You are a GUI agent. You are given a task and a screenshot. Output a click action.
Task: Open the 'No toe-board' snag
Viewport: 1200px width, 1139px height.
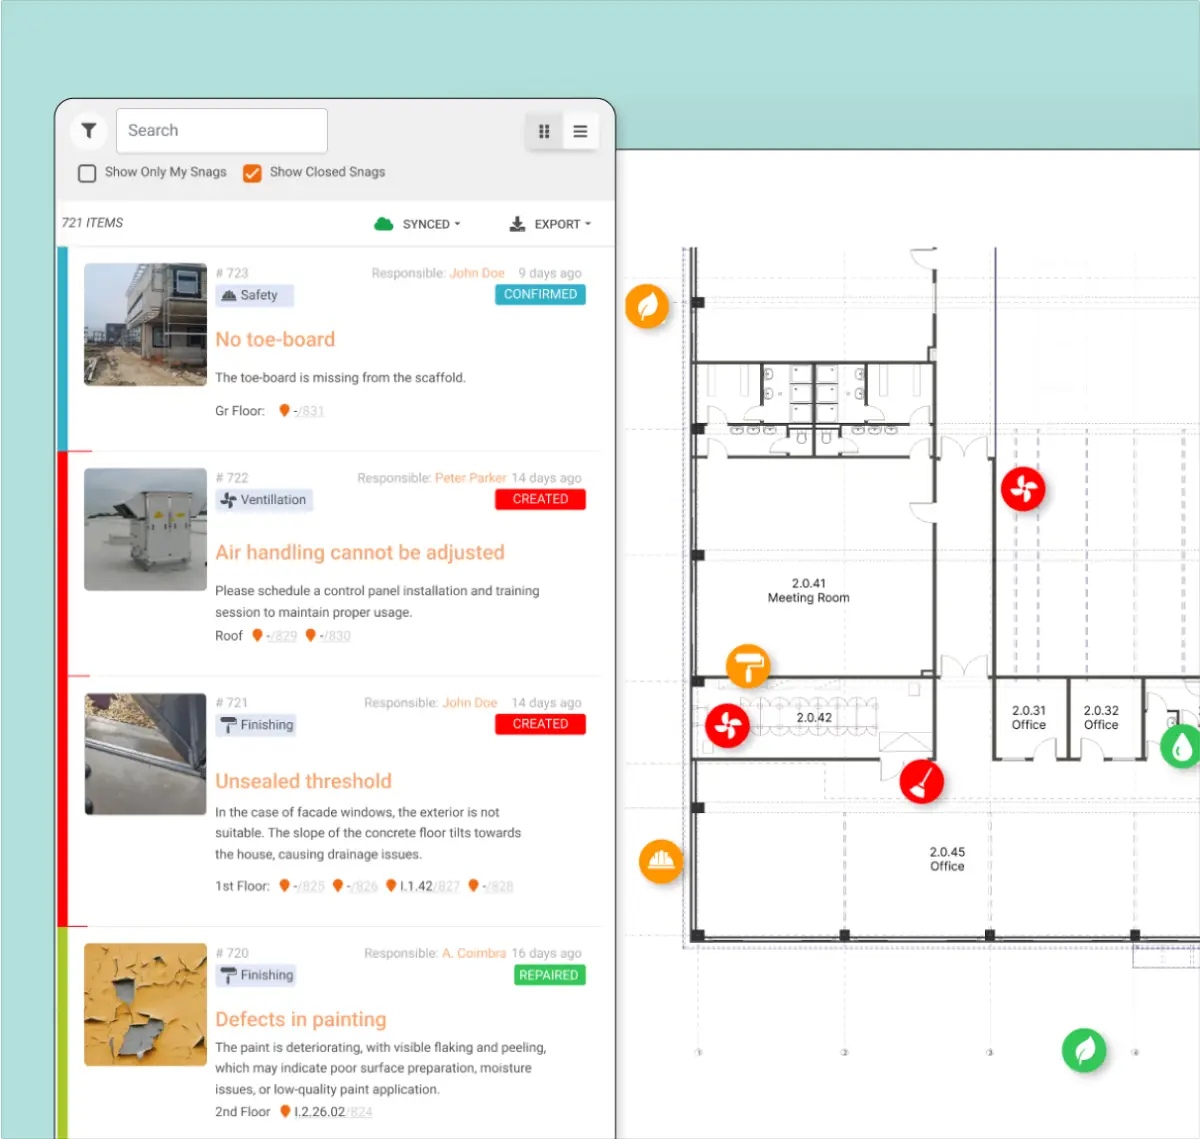tap(275, 340)
